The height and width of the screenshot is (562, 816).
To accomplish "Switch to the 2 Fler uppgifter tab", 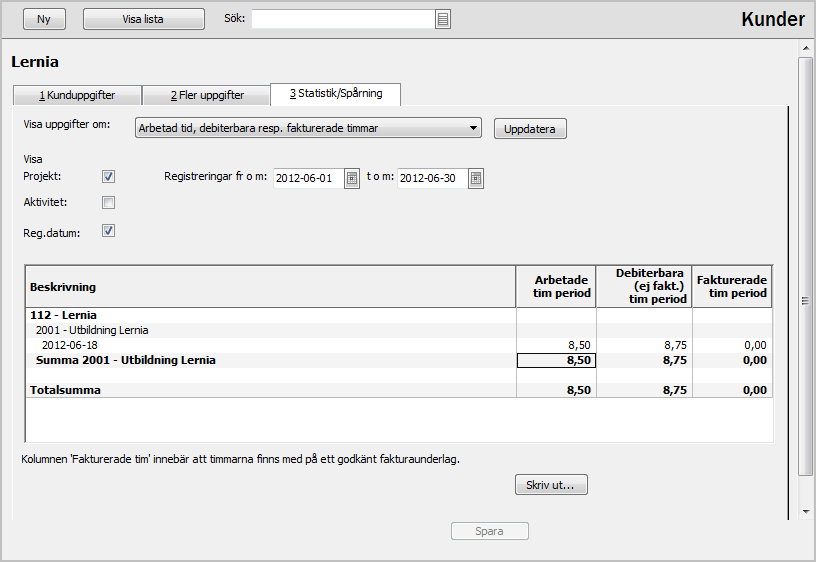I will [x=207, y=95].
